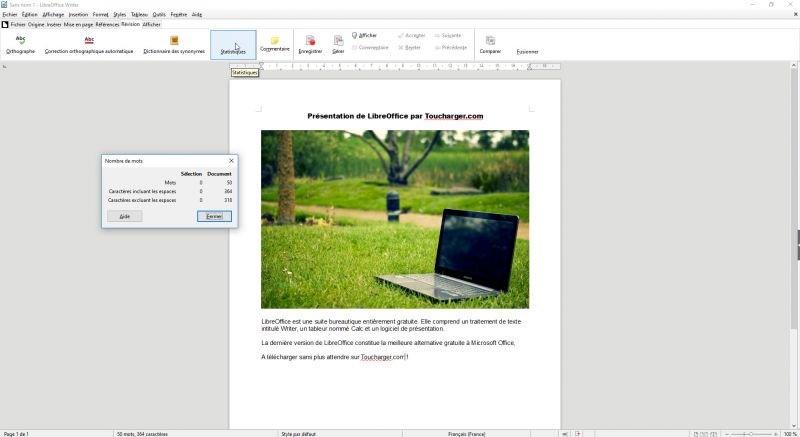Click Fusionner documents in ribbon

tap(527, 52)
